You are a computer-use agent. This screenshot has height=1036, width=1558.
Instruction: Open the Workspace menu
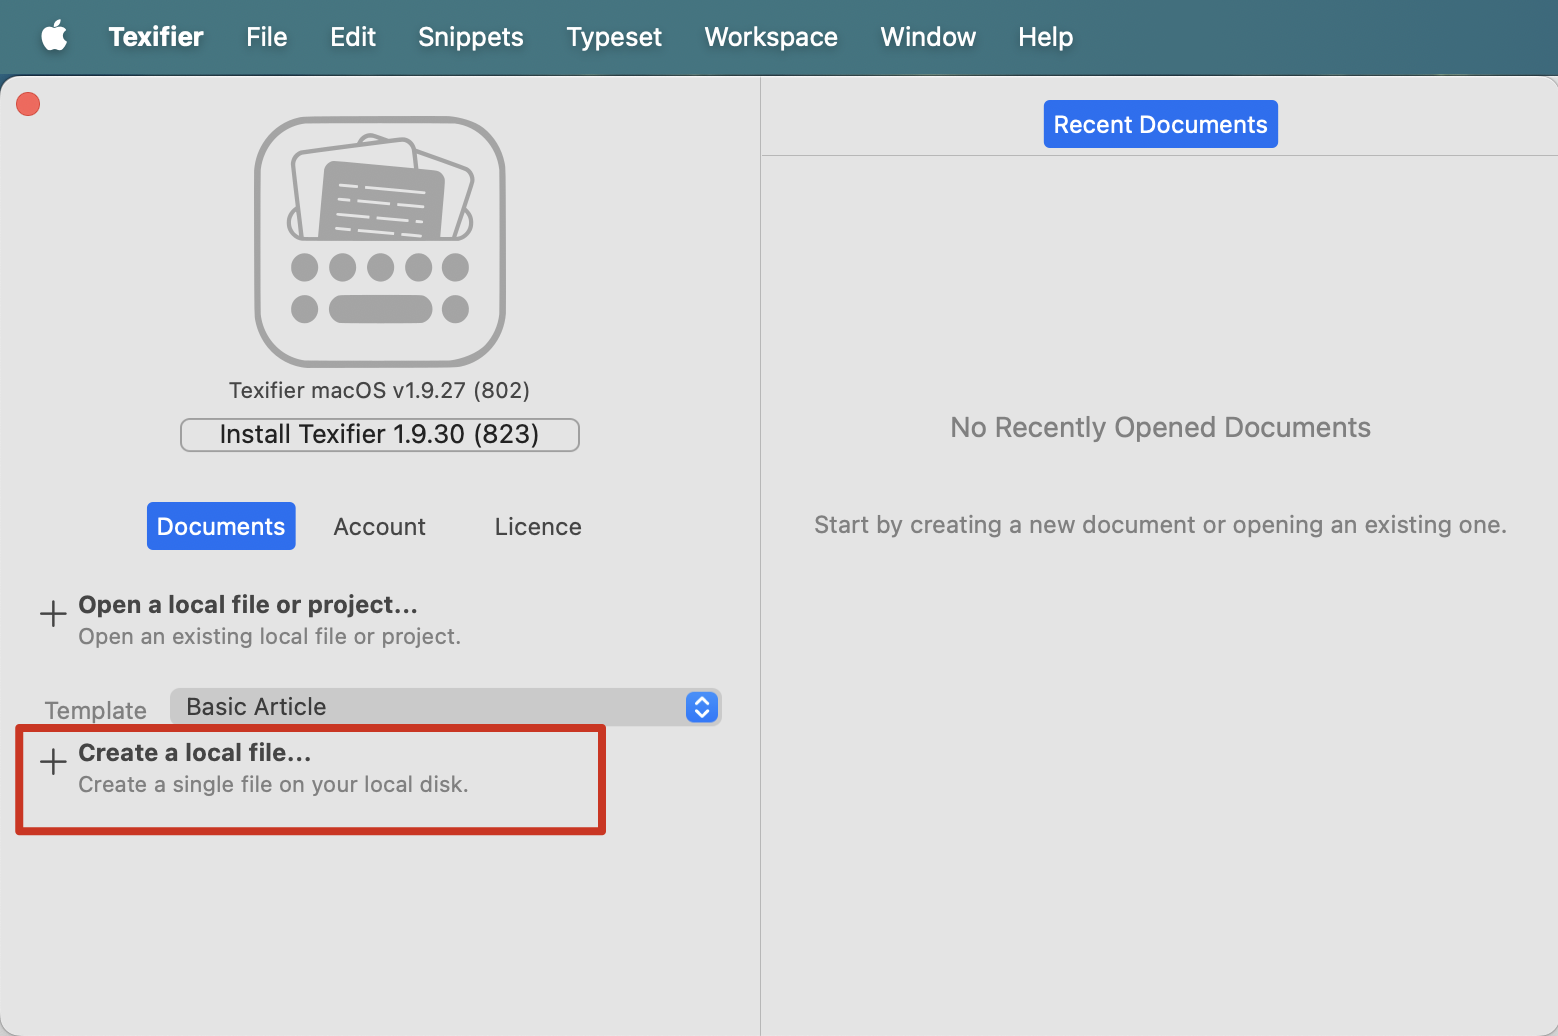771,37
